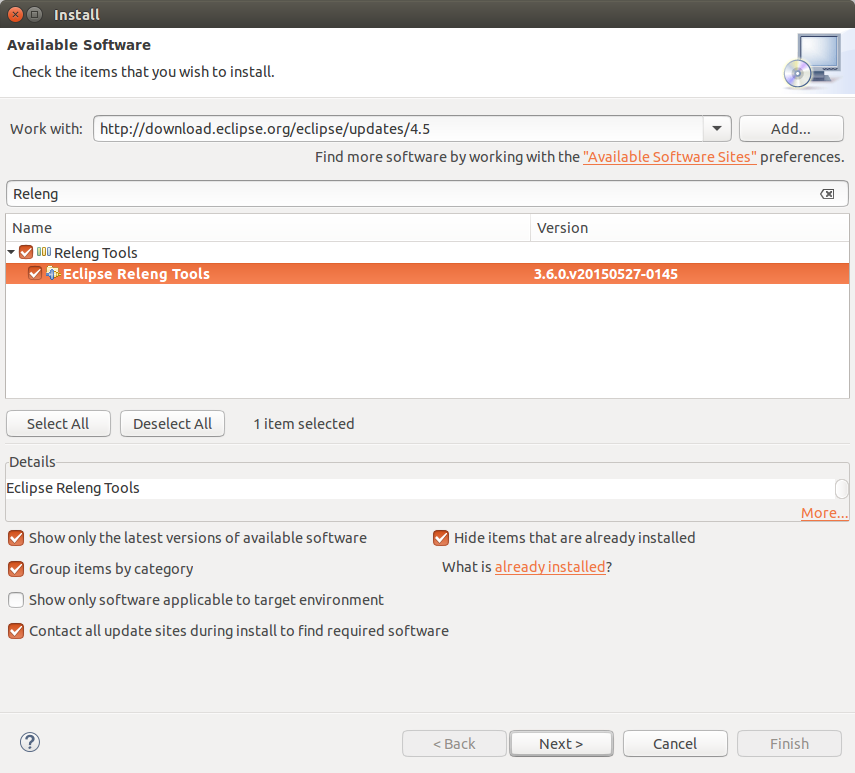The image size is (855, 773).
Task: Click Select All button
Action: [x=58, y=424]
